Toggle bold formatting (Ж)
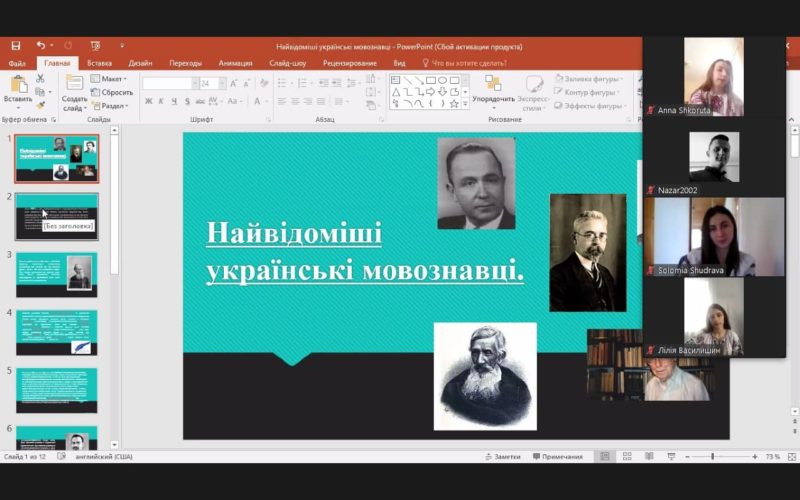Screen dimensions: 800x500 tap(148, 101)
